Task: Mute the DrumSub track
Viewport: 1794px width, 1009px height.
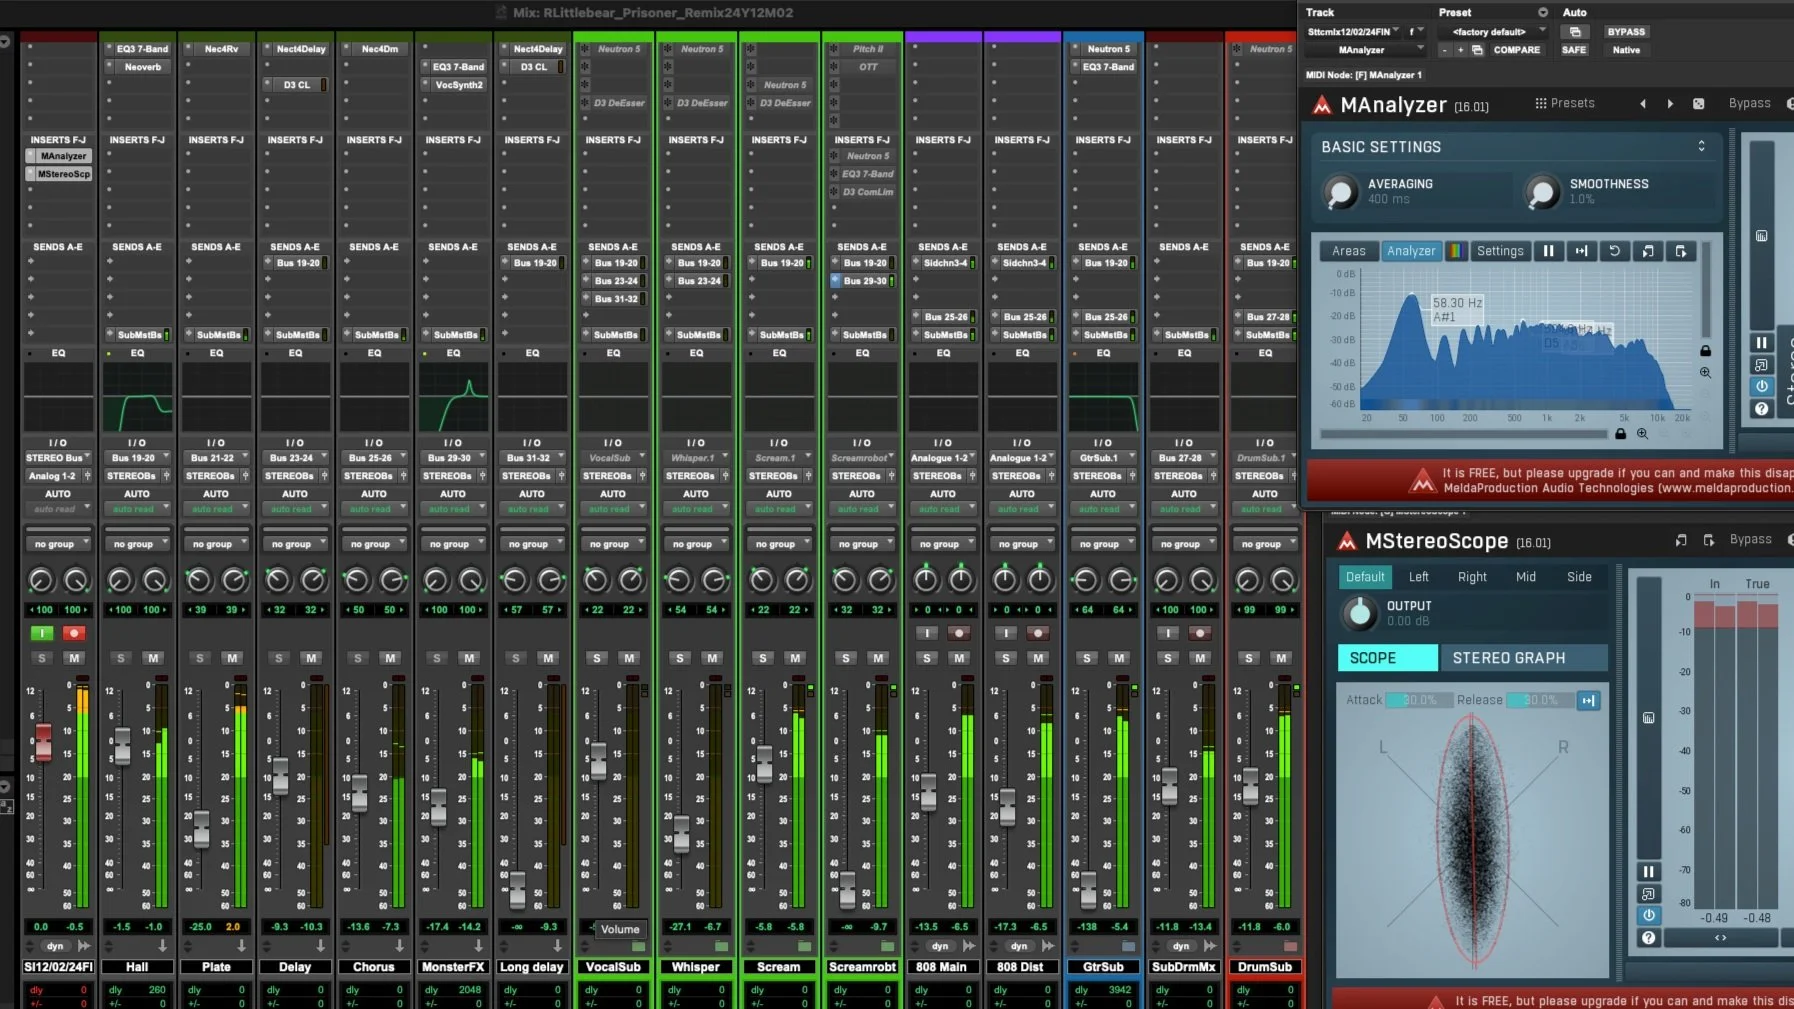Action: (1280, 658)
